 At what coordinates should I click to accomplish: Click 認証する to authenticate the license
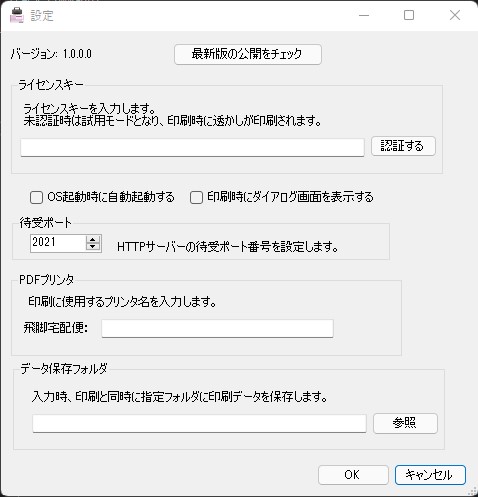(x=403, y=146)
